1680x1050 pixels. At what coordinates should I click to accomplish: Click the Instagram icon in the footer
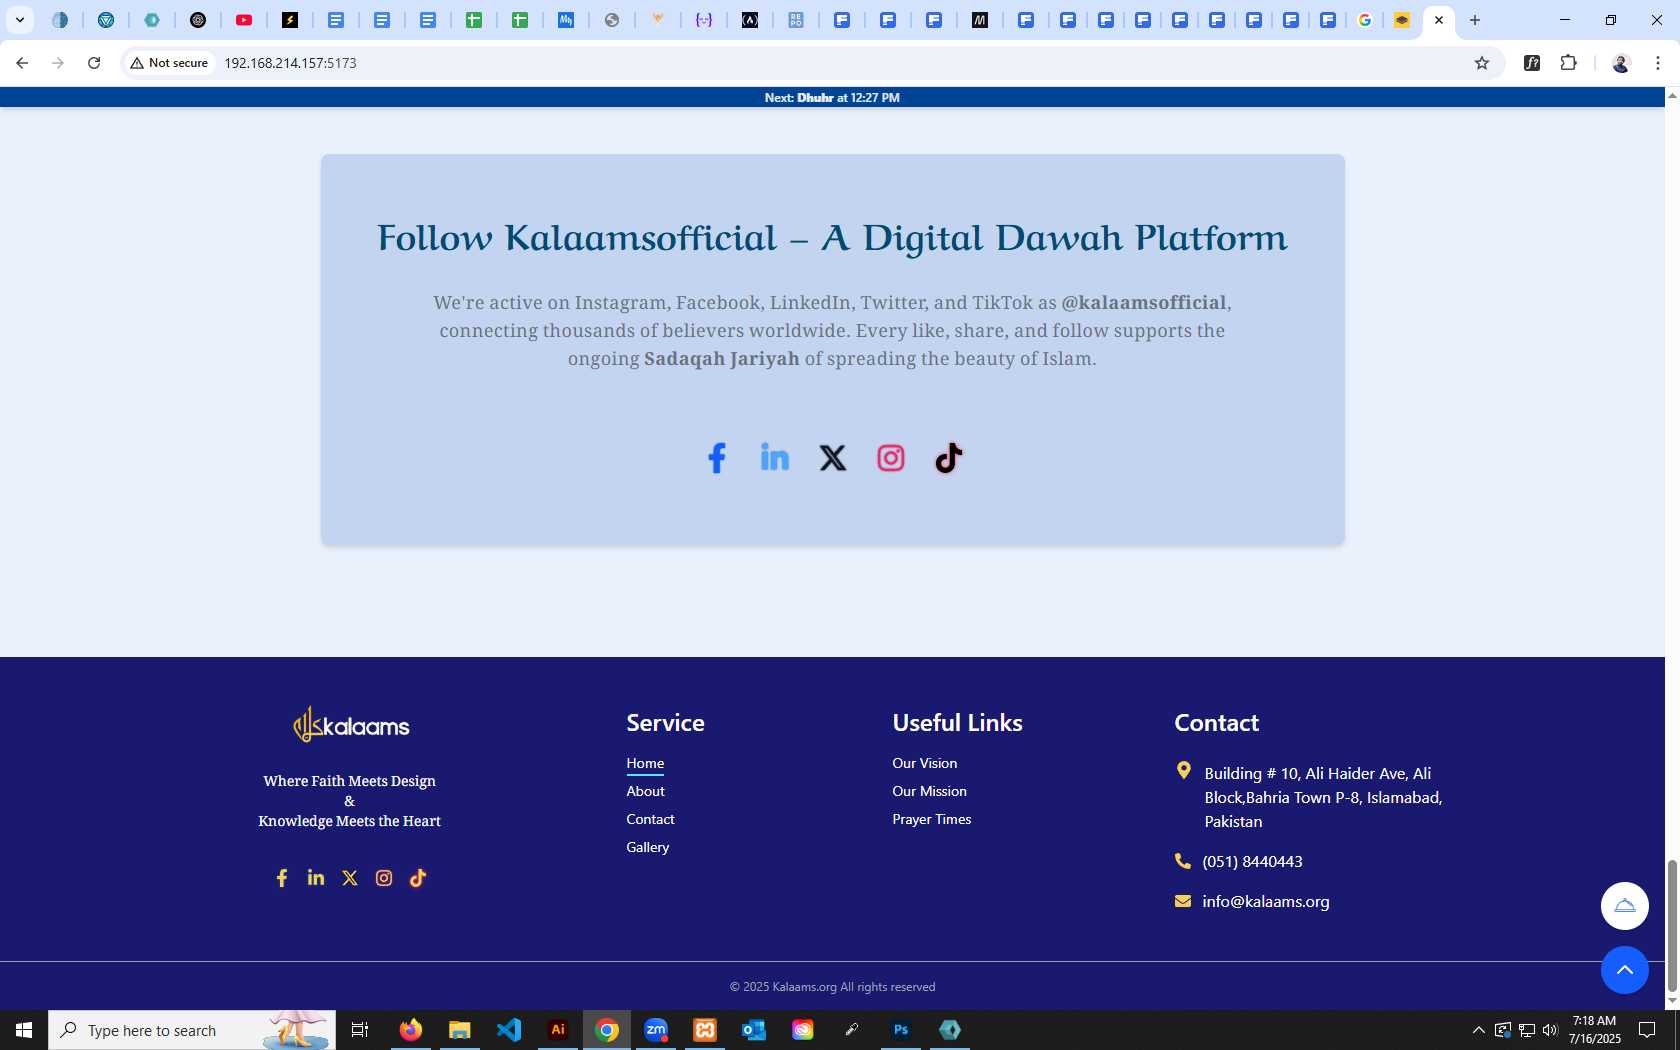(384, 878)
